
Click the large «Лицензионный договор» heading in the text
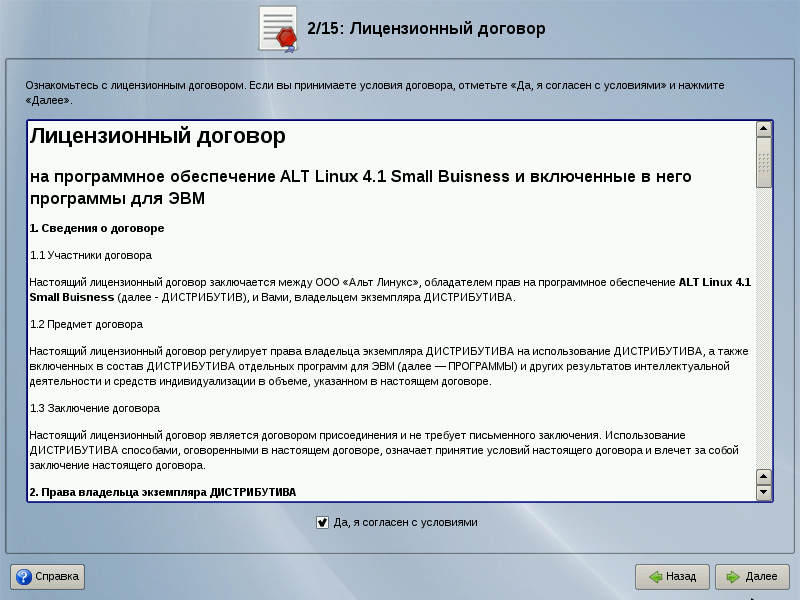[x=158, y=136]
